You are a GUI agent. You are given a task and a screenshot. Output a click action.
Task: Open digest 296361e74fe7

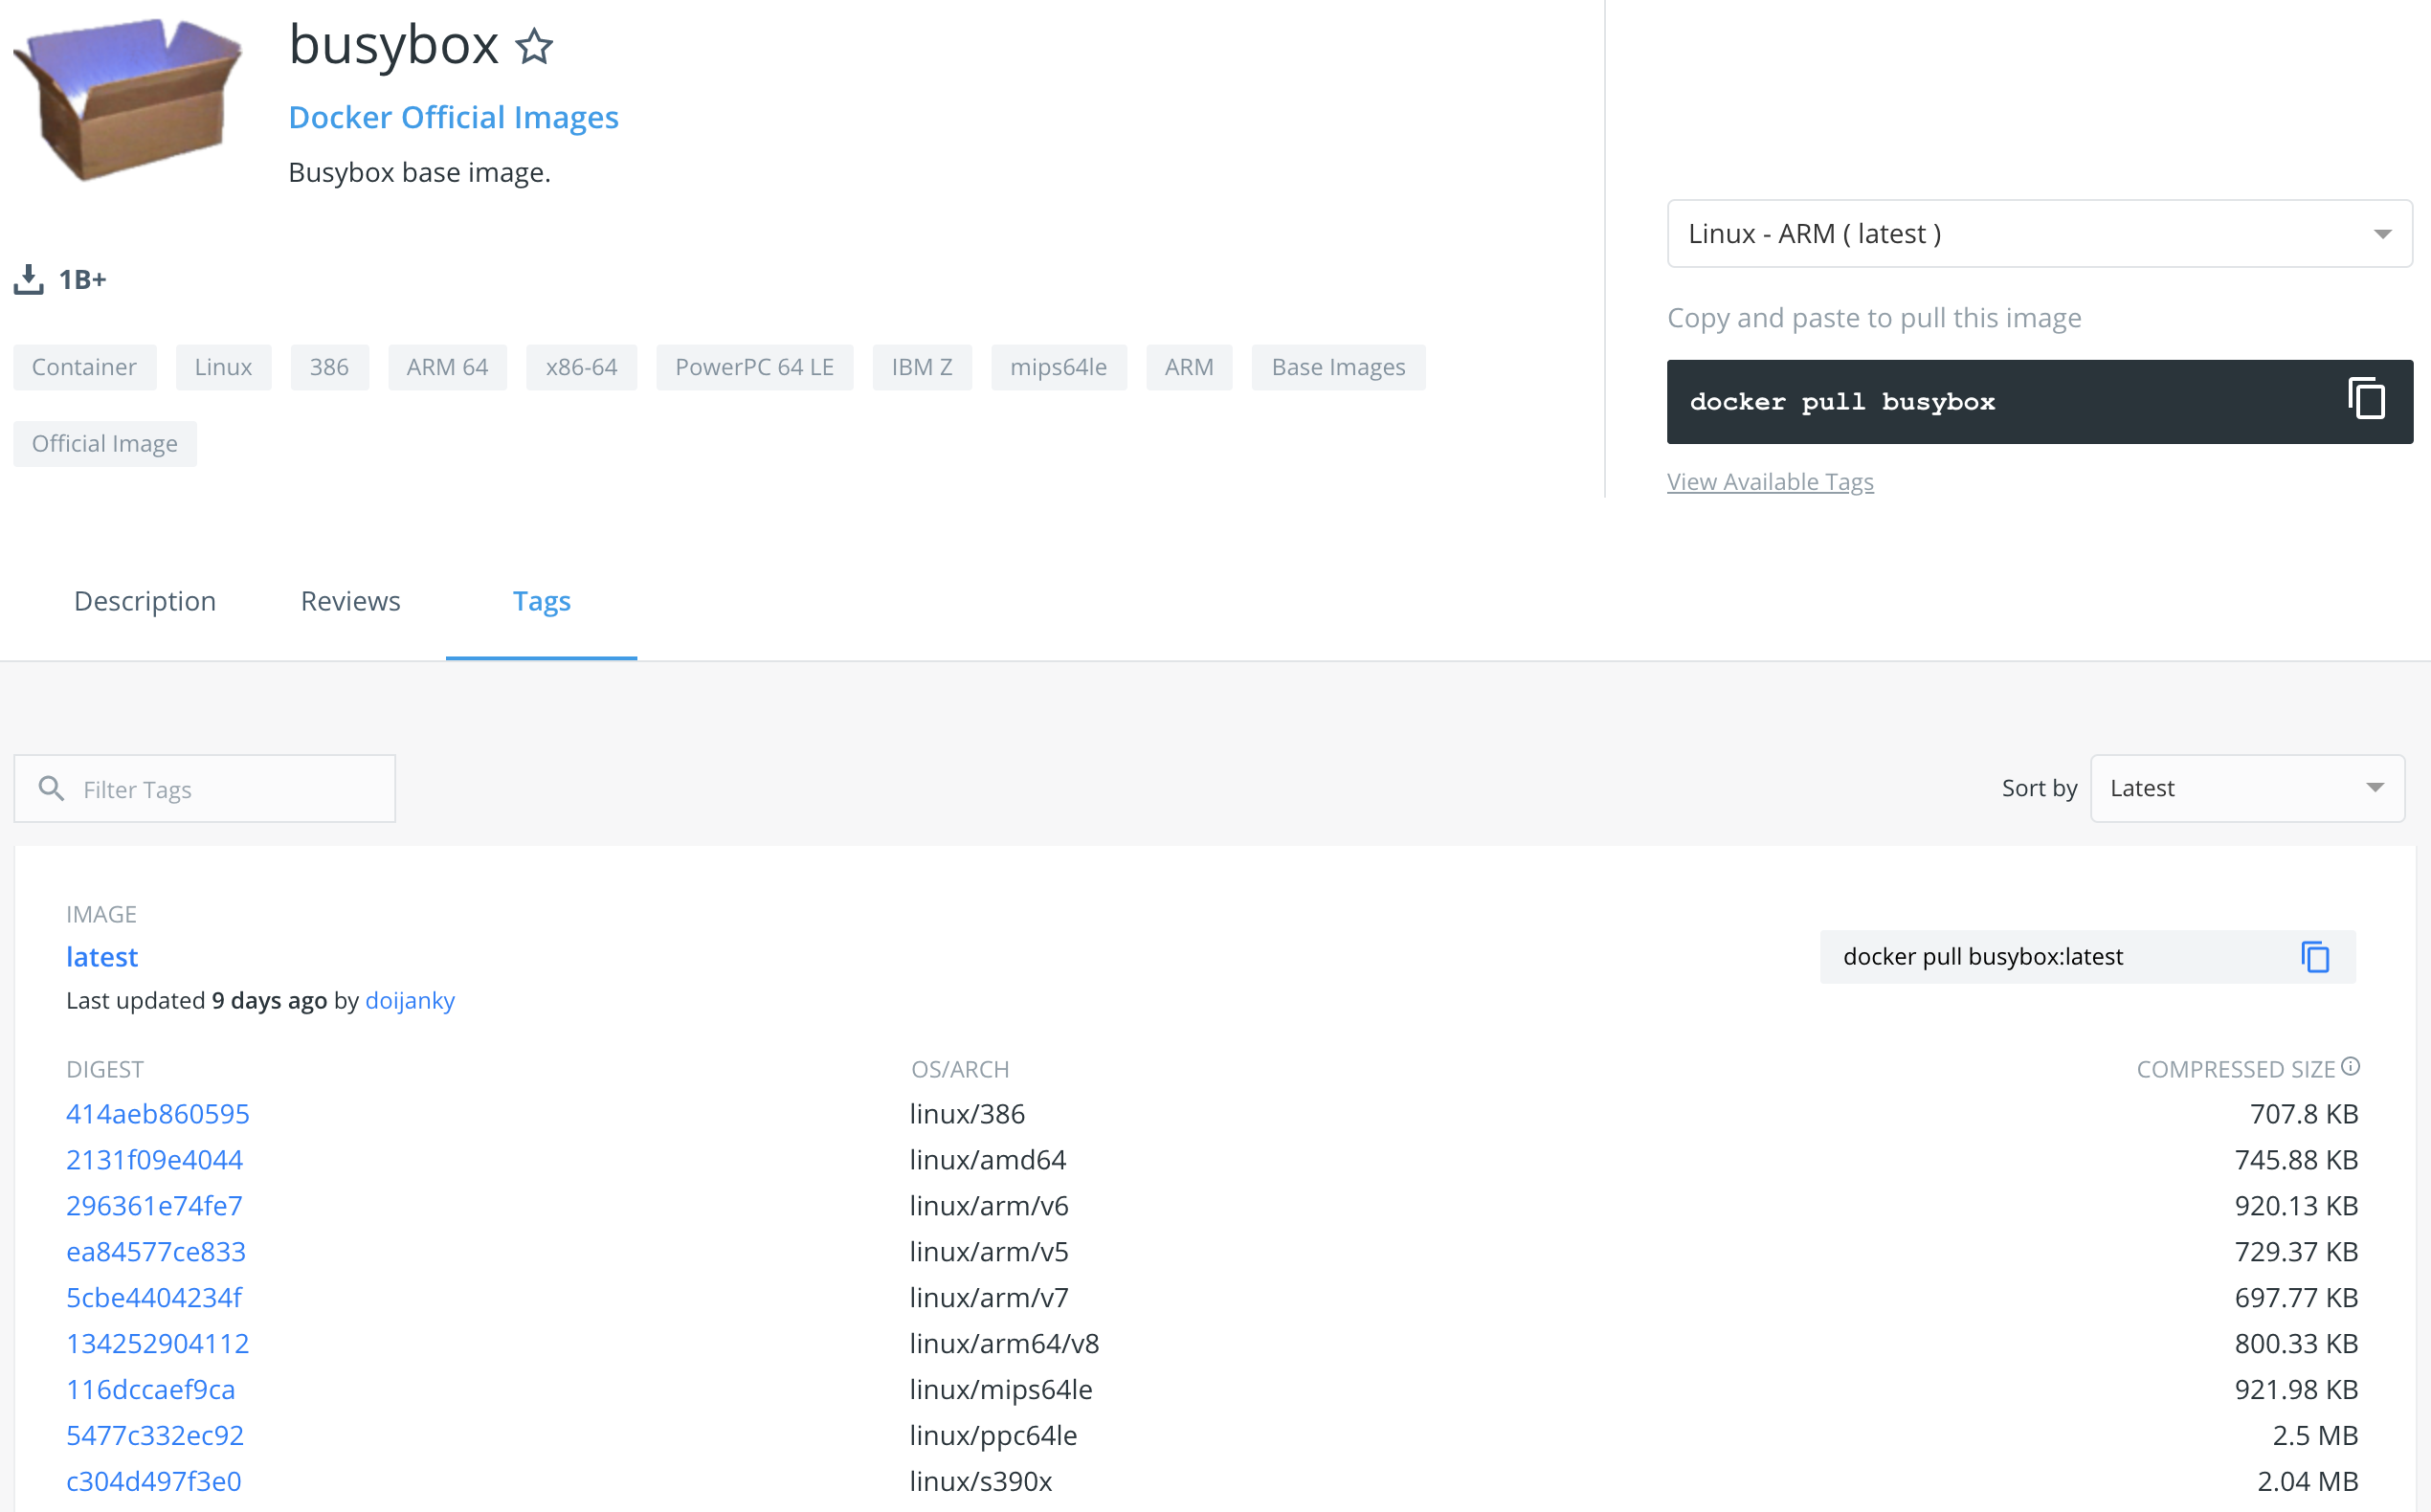click(x=154, y=1206)
